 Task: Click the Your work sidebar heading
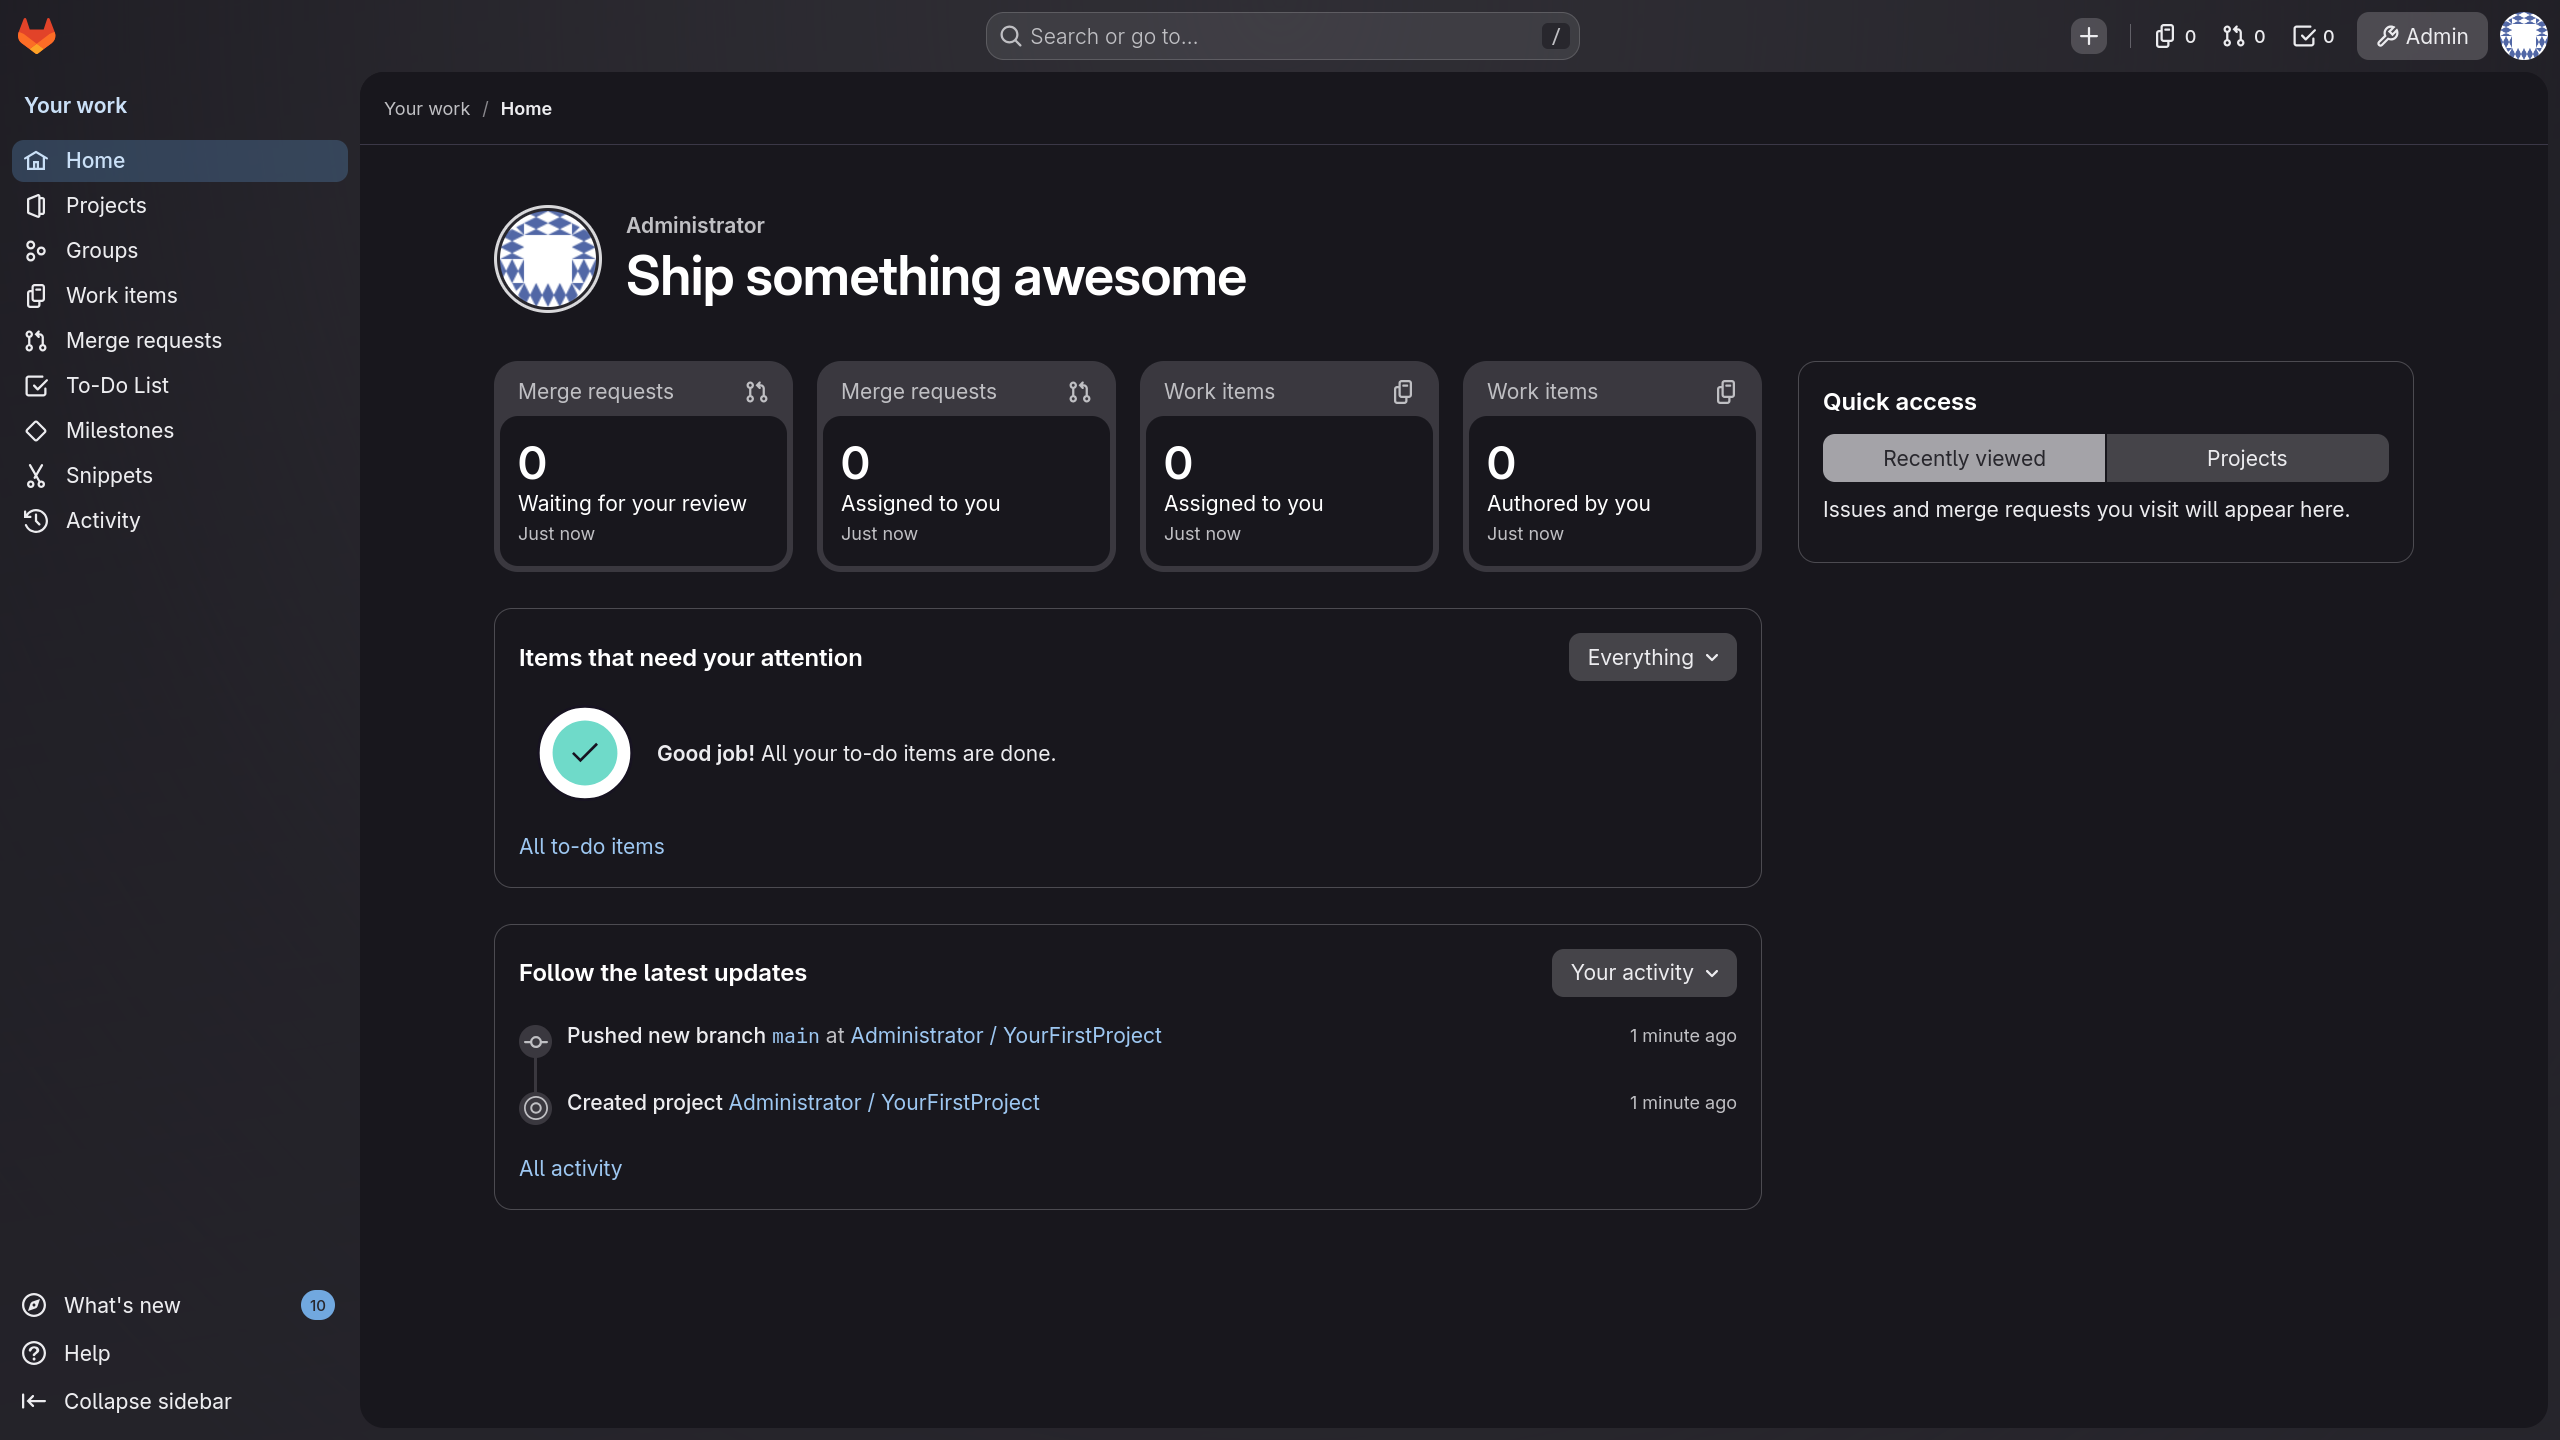(75, 105)
